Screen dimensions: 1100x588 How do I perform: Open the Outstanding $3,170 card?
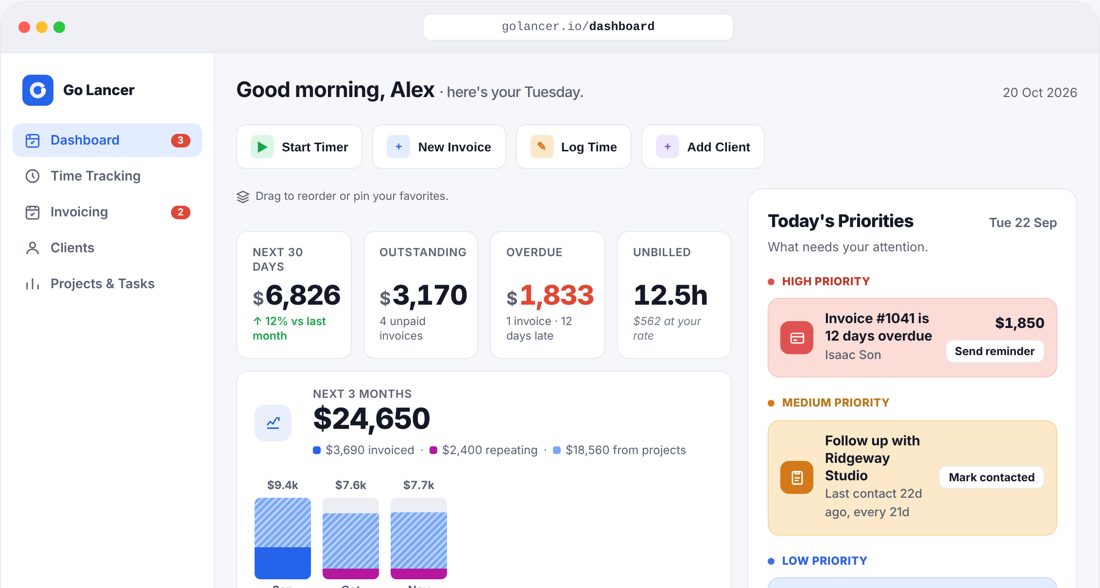coord(421,295)
